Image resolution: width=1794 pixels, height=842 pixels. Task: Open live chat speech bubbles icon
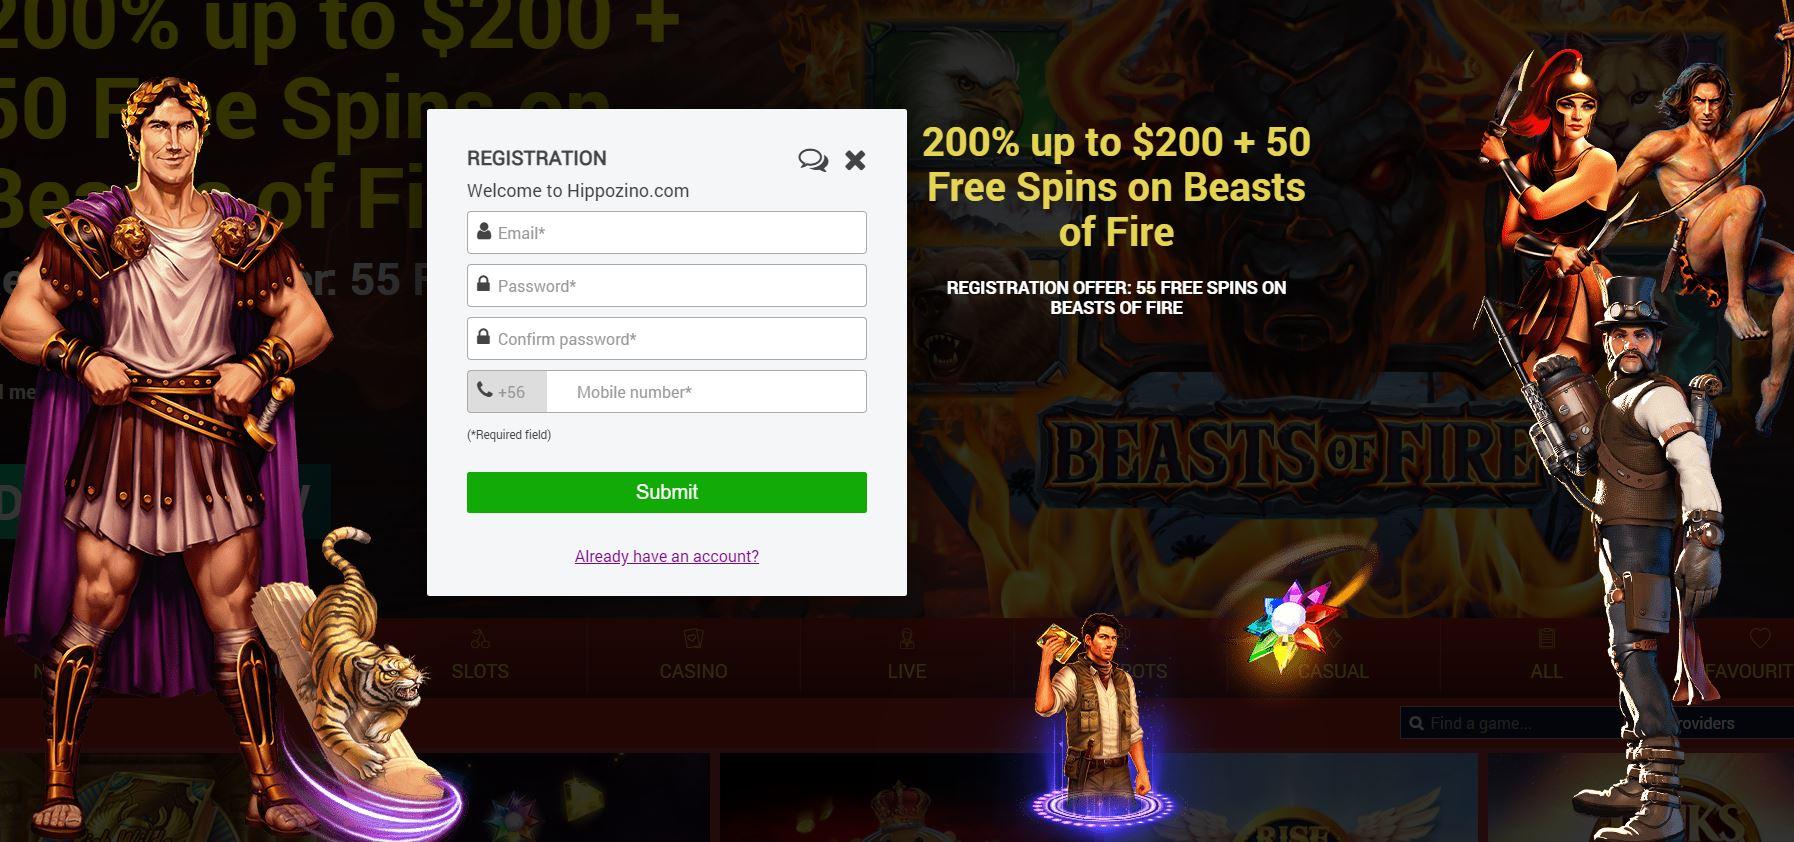[813, 160]
